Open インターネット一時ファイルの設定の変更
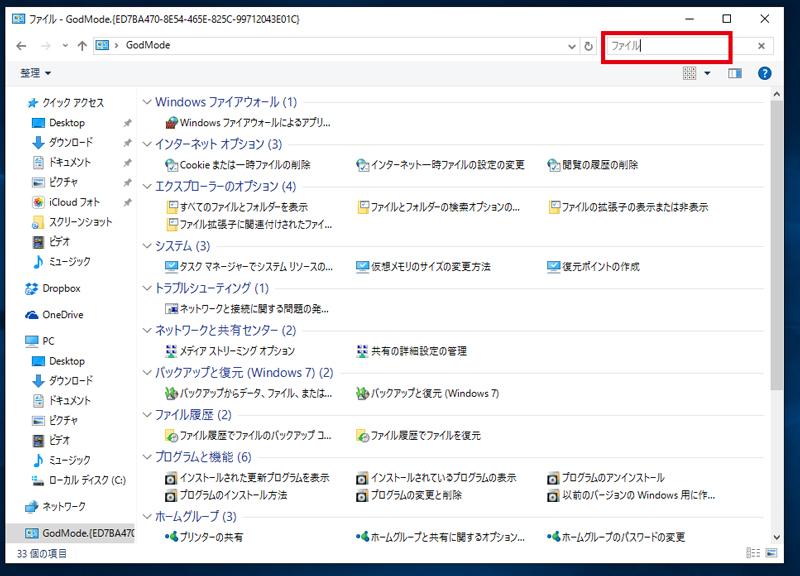This screenshot has width=800, height=576. (x=440, y=165)
